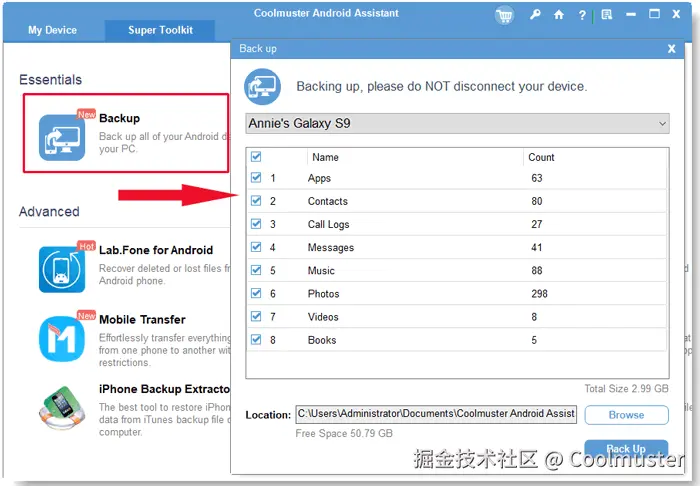Uncheck the Music checkbox
The width and height of the screenshot is (700, 486).
256,270
